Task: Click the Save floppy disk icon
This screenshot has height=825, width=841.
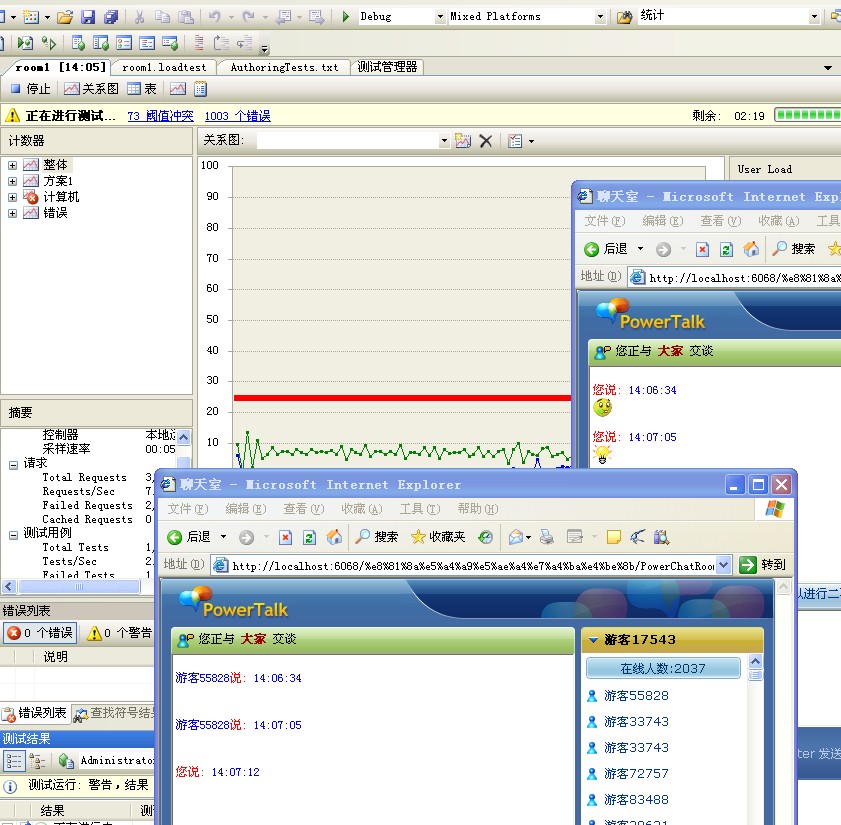Action: pos(88,17)
